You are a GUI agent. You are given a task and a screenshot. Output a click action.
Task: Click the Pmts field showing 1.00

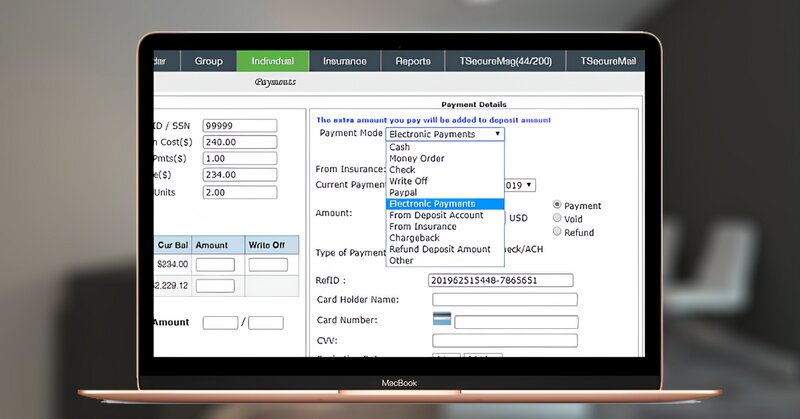[240, 158]
